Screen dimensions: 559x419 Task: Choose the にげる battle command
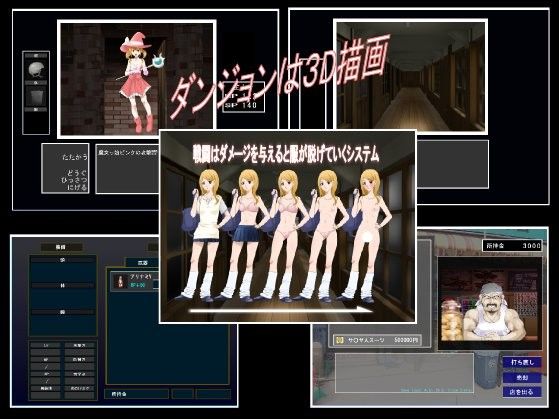click(77, 187)
